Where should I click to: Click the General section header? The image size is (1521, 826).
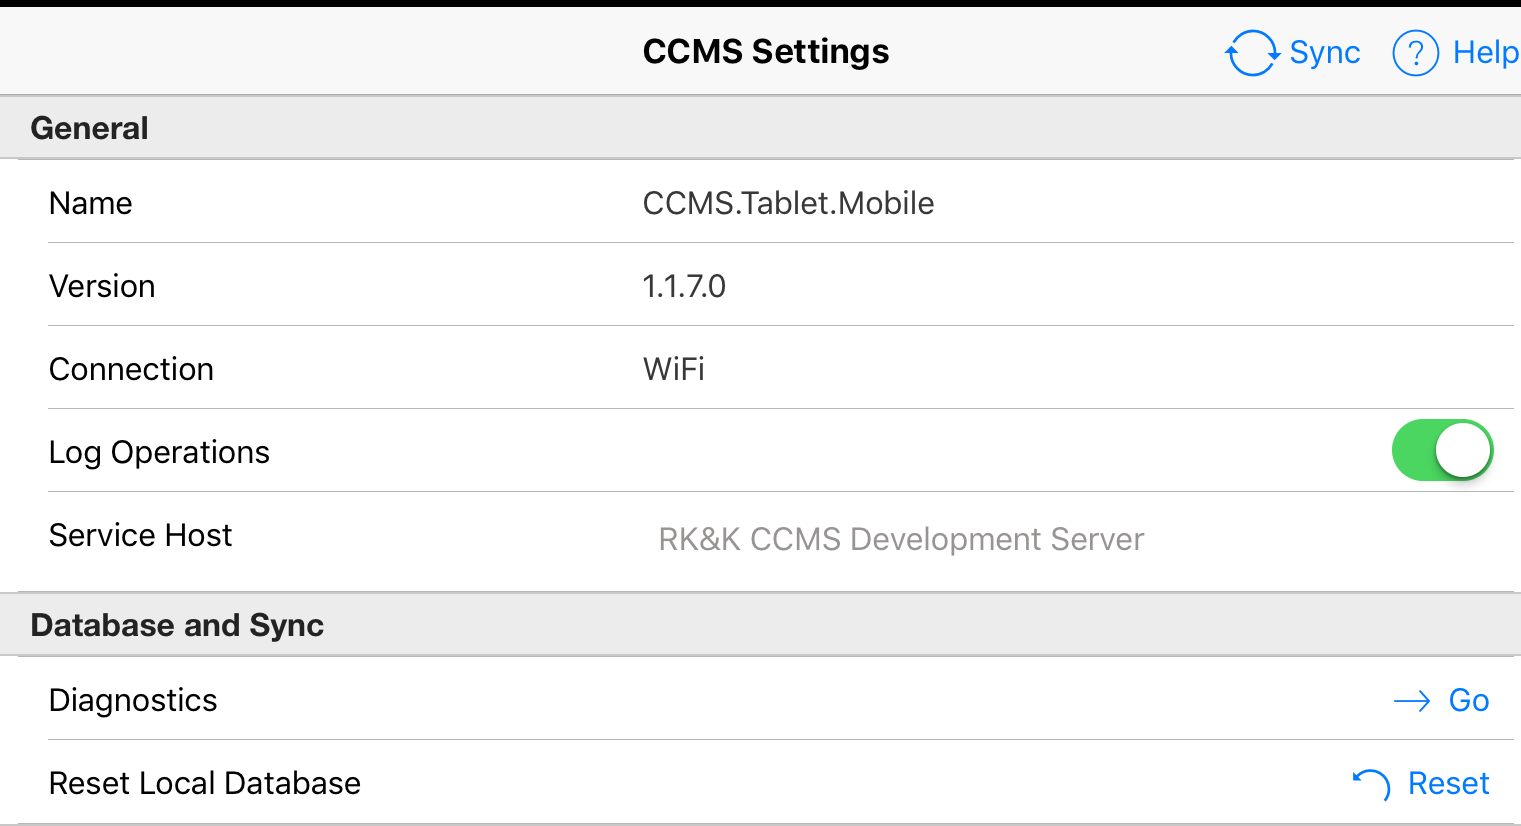[x=90, y=128]
